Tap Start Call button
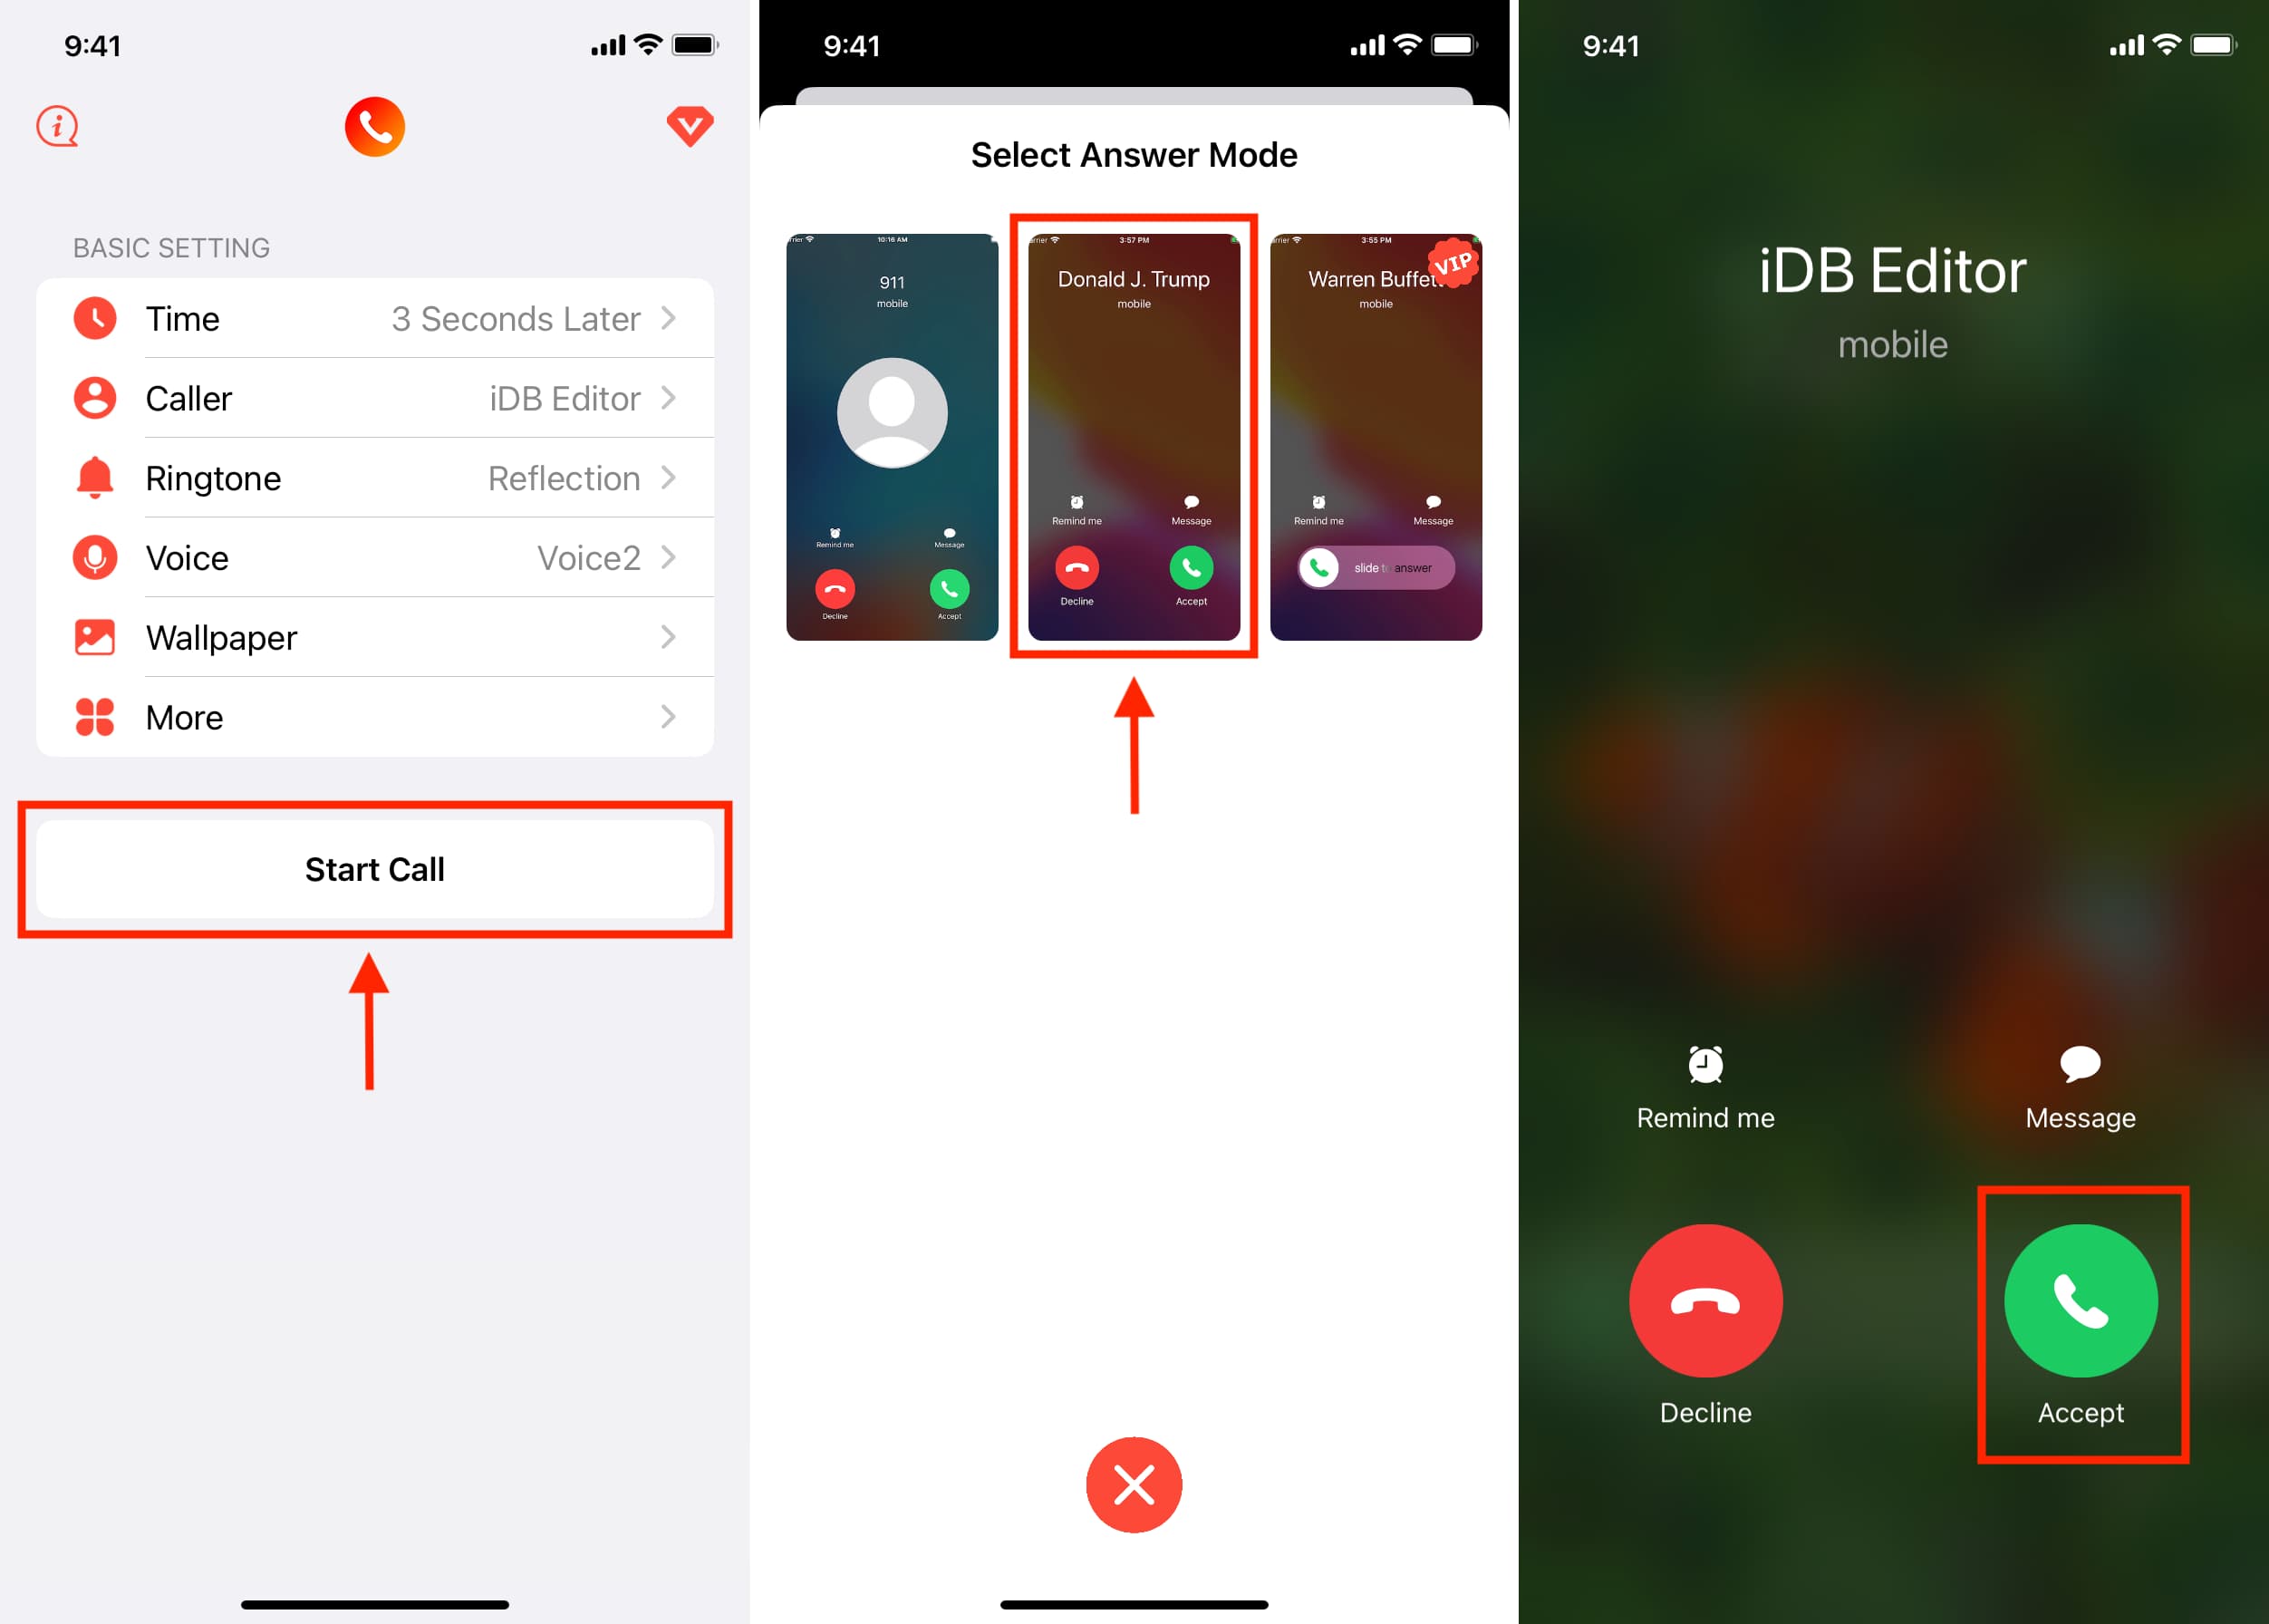2269x1624 pixels. click(374, 866)
